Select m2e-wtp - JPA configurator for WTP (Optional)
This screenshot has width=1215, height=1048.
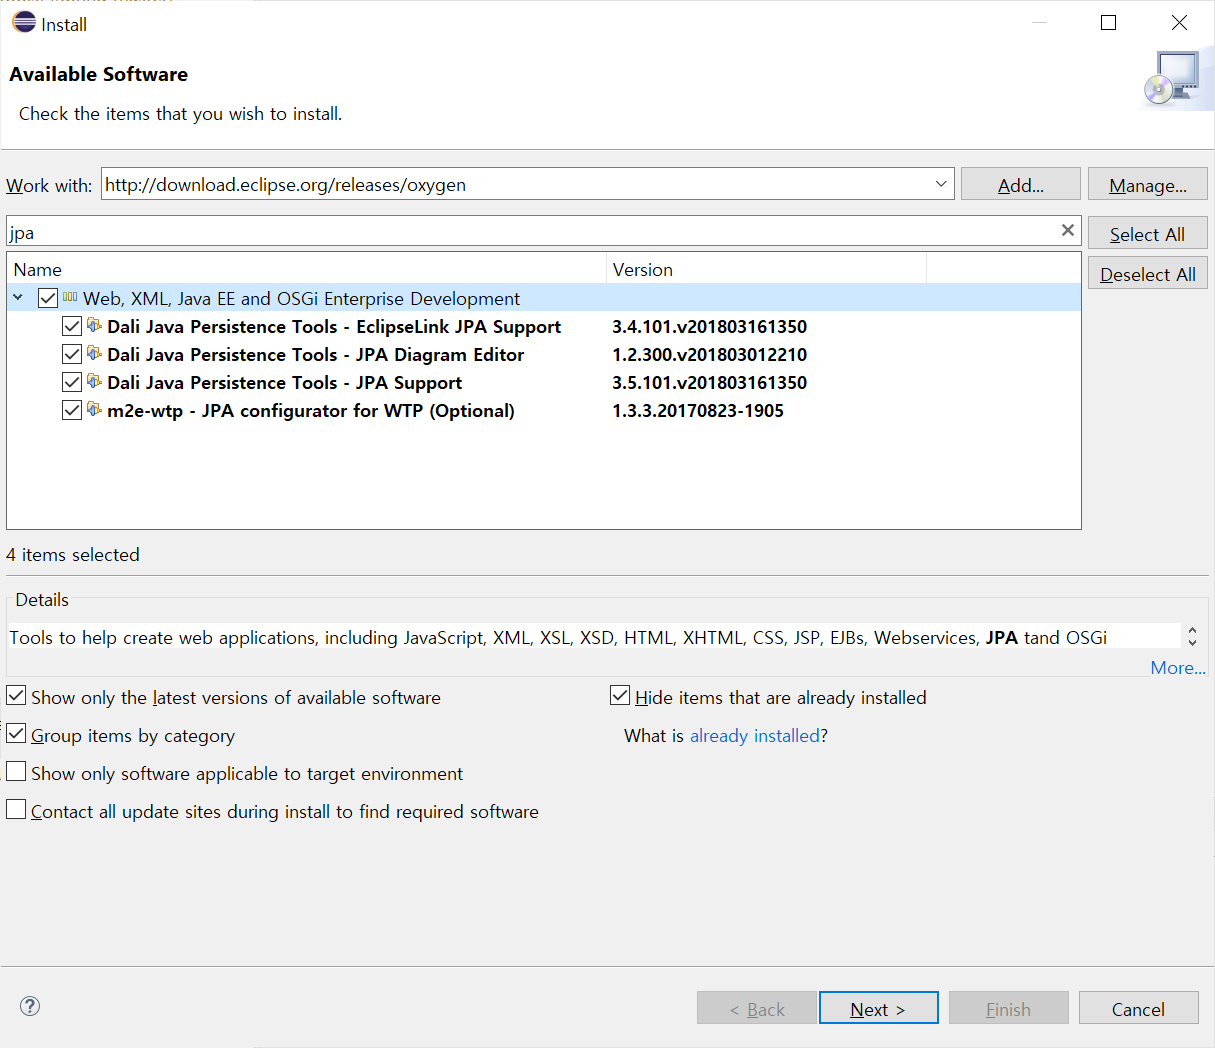tap(311, 411)
